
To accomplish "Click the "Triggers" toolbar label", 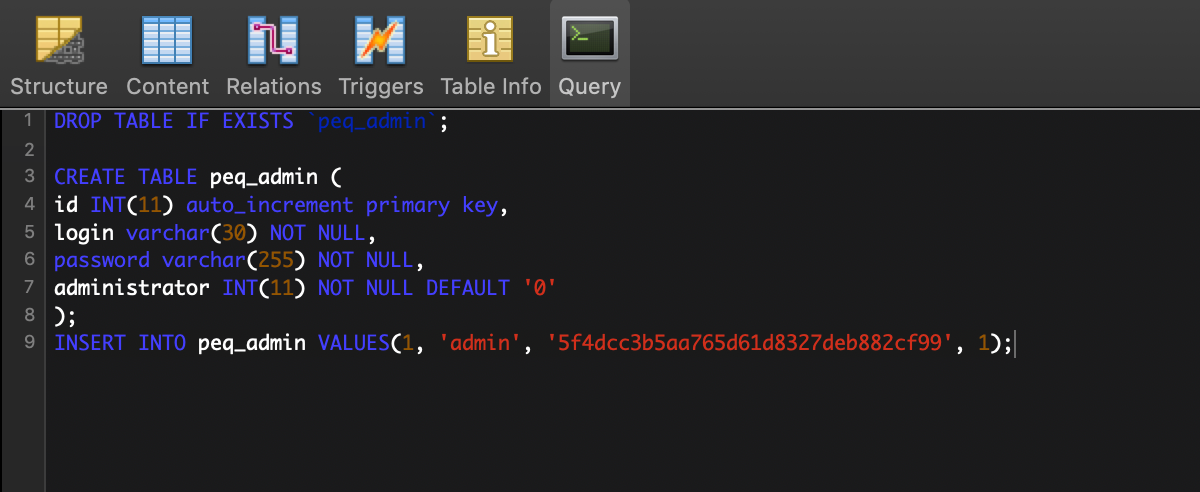I will coord(380,87).
